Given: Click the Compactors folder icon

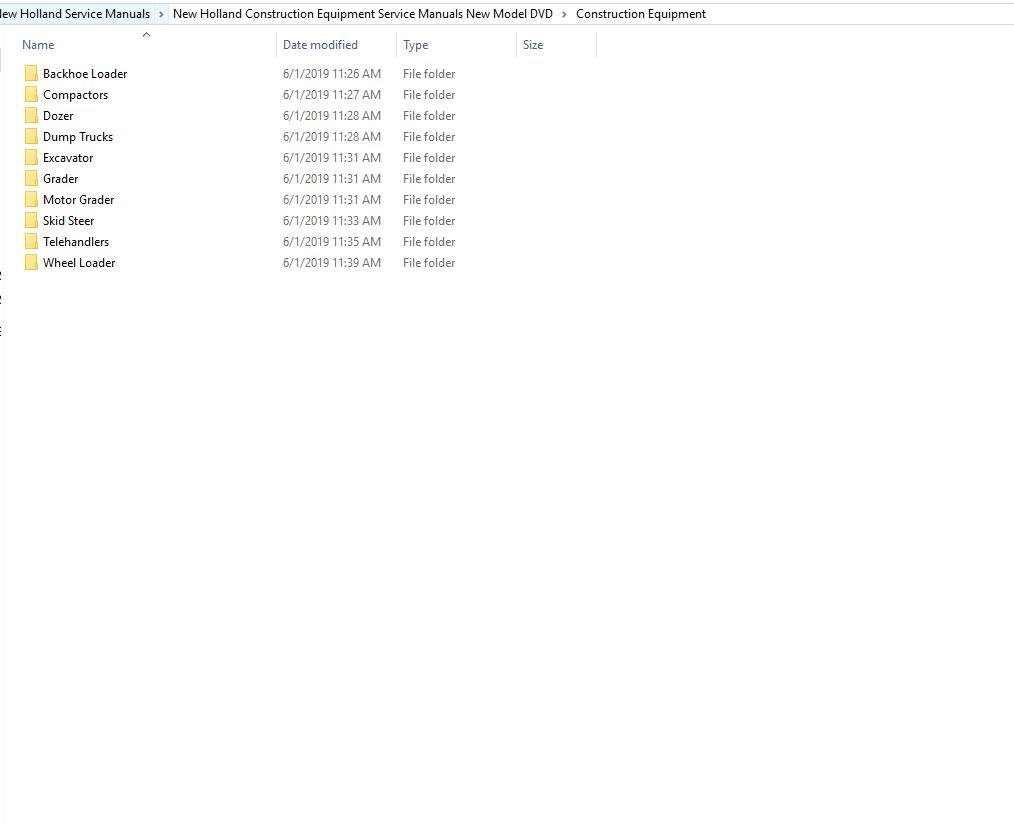Looking at the screenshot, I should pos(31,94).
